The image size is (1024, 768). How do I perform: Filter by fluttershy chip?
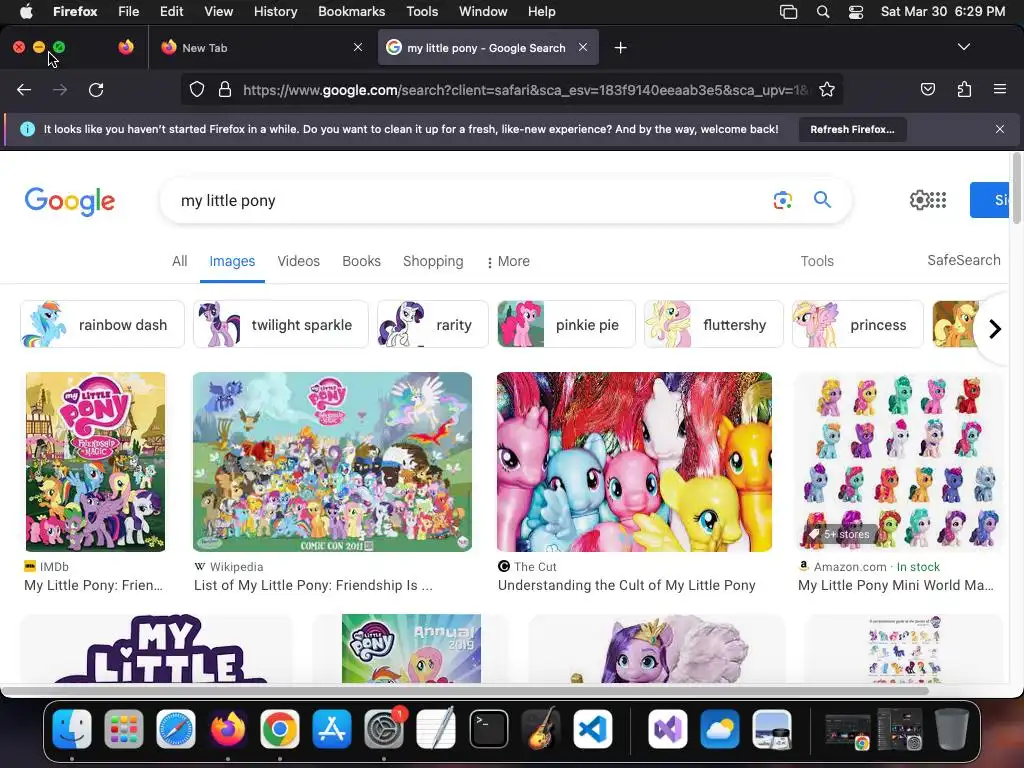(713, 325)
